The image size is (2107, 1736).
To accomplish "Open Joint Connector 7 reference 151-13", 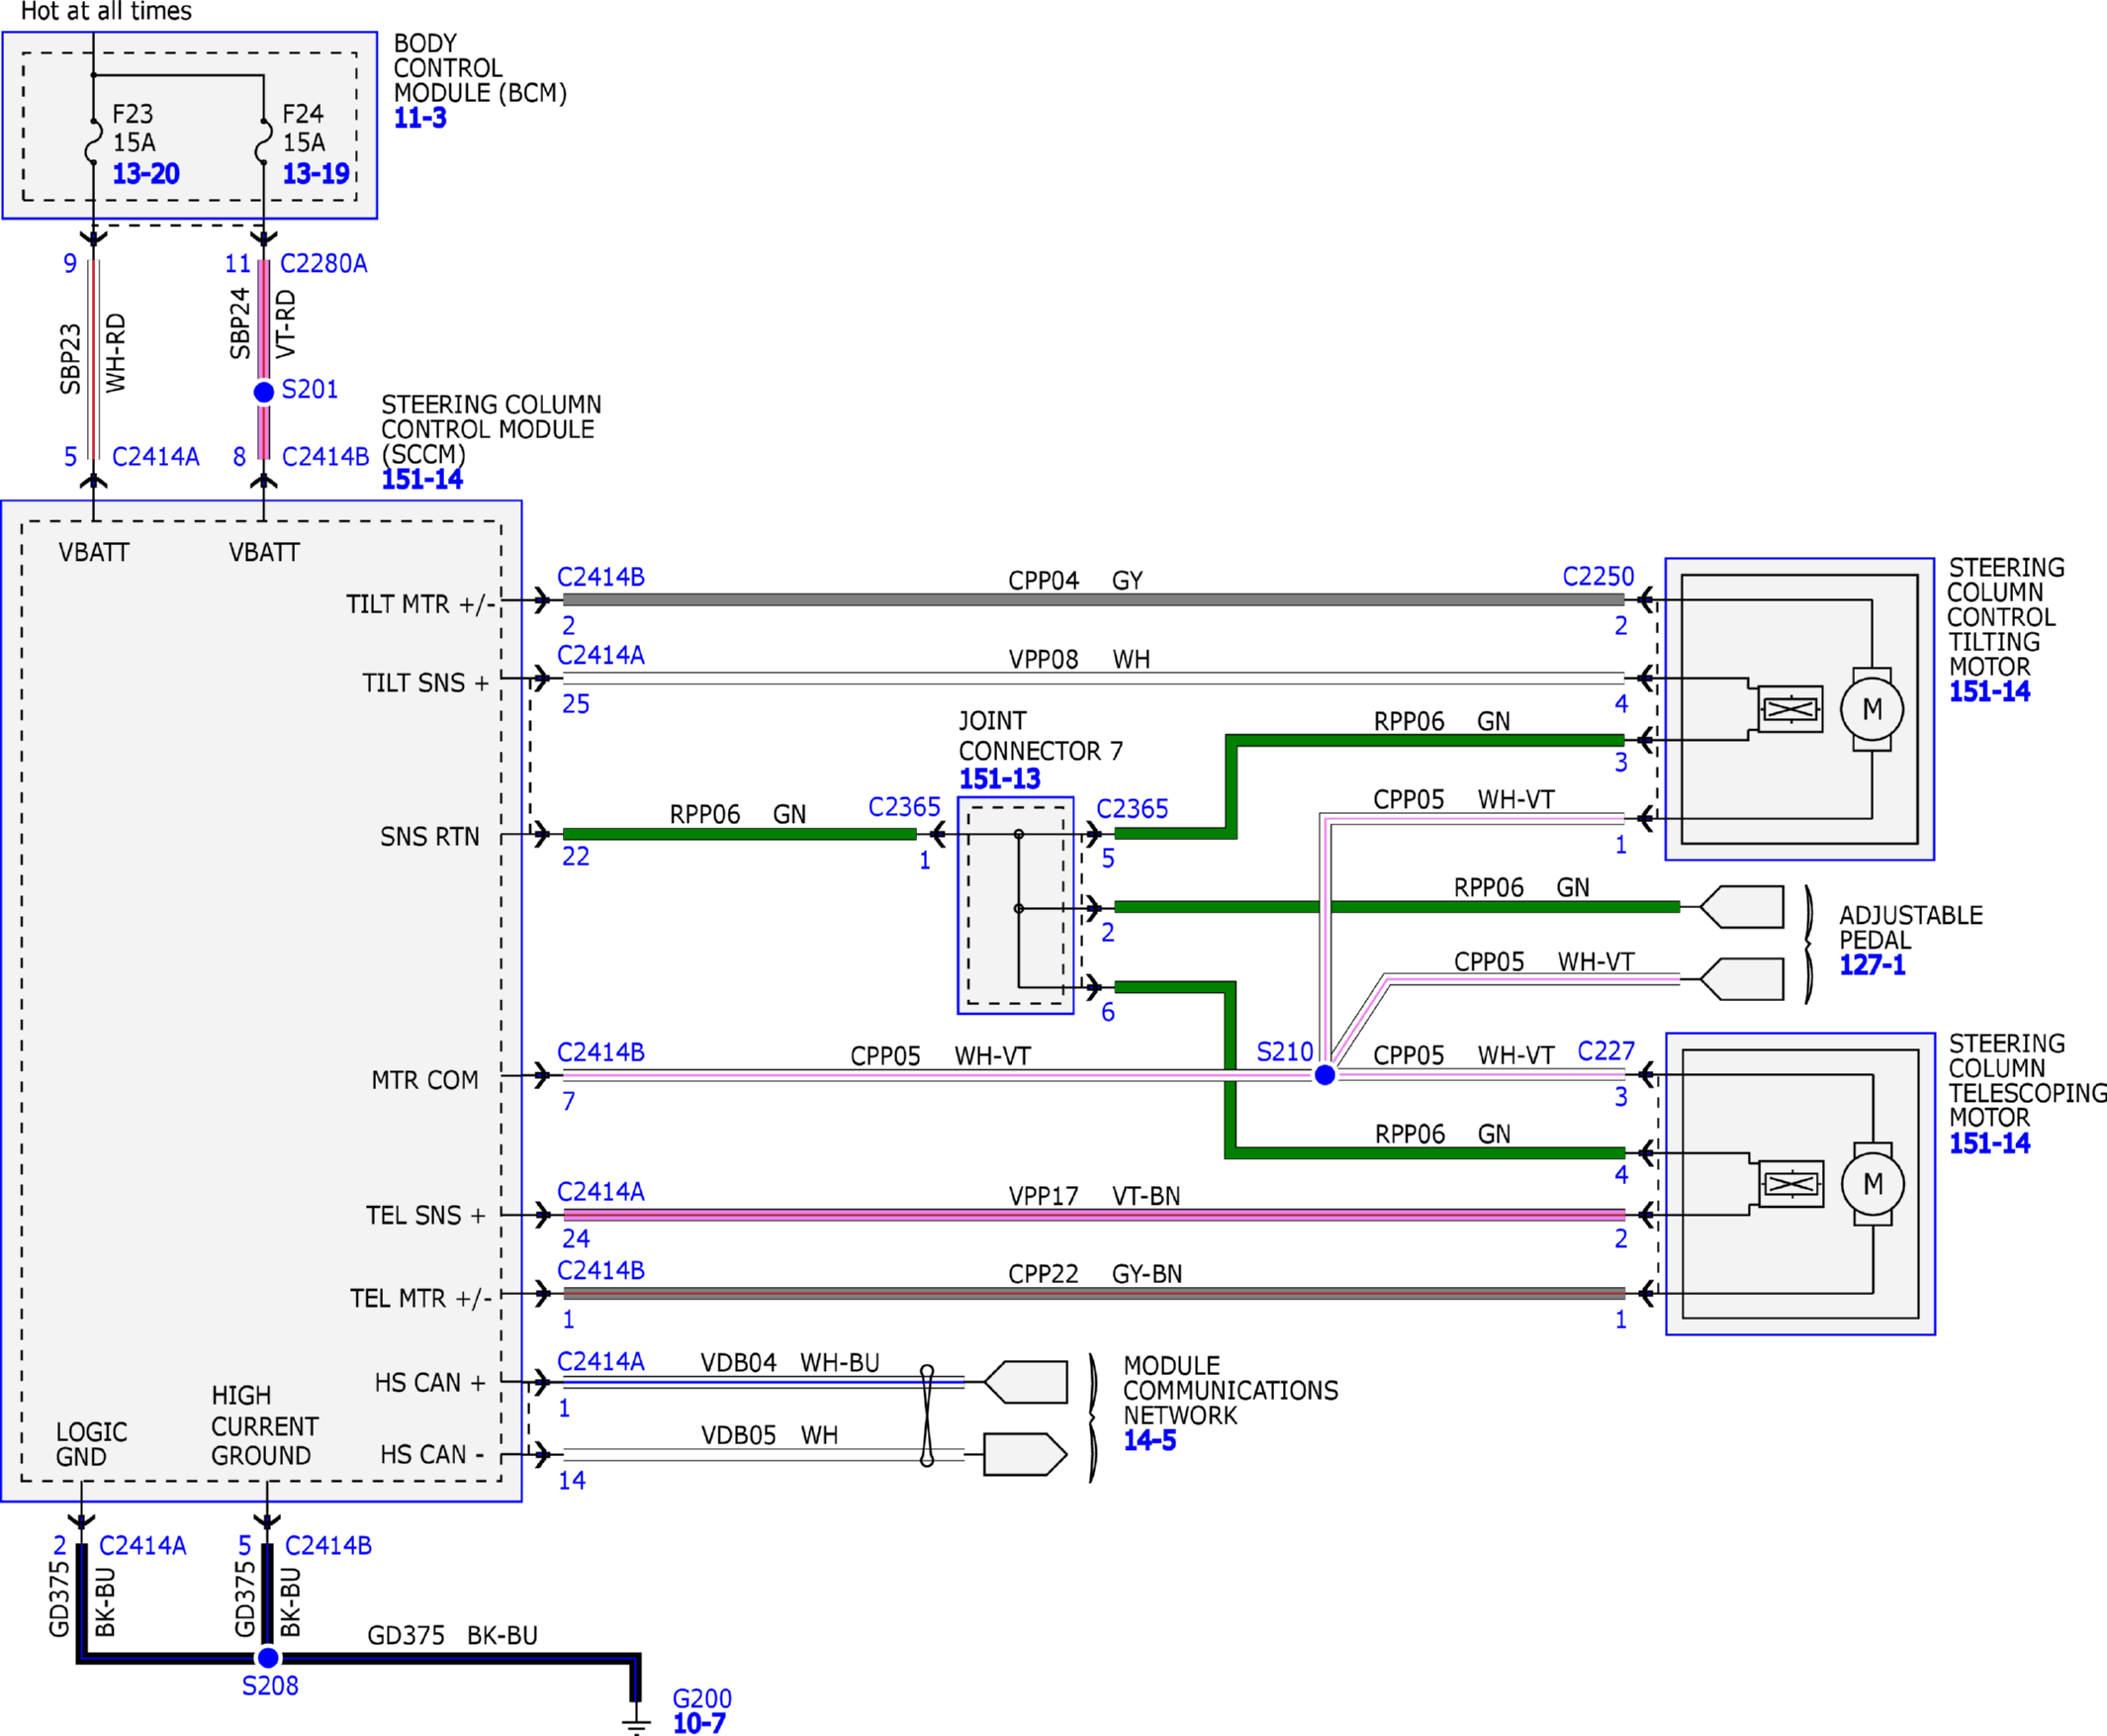I will pos(1000,779).
